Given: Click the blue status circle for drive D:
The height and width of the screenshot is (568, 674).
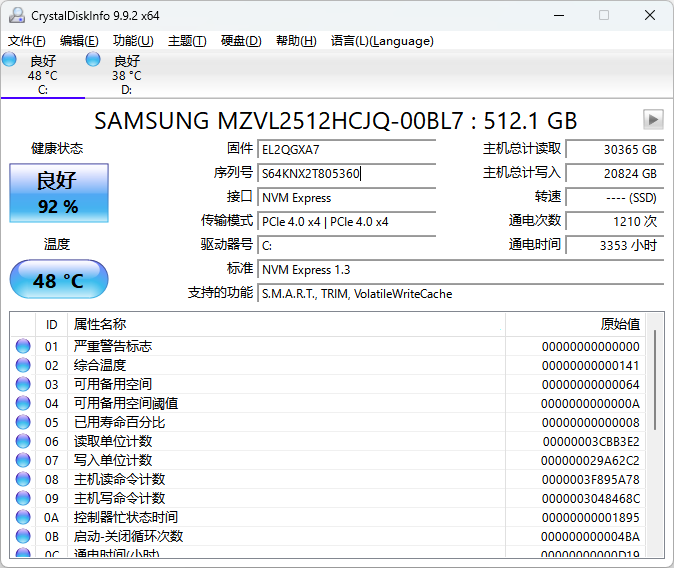Looking at the screenshot, I should [x=93, y=59].
